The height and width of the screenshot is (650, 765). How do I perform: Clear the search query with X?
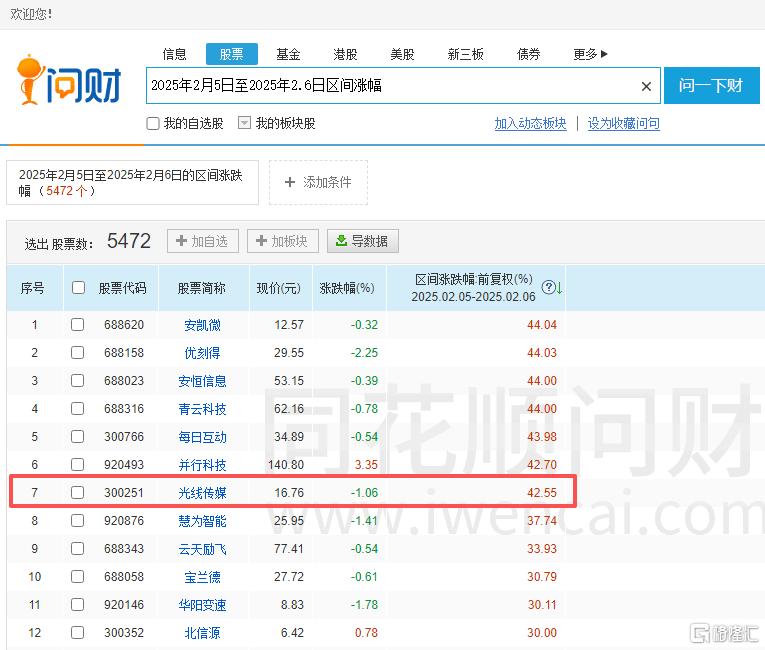coord(646,86)
